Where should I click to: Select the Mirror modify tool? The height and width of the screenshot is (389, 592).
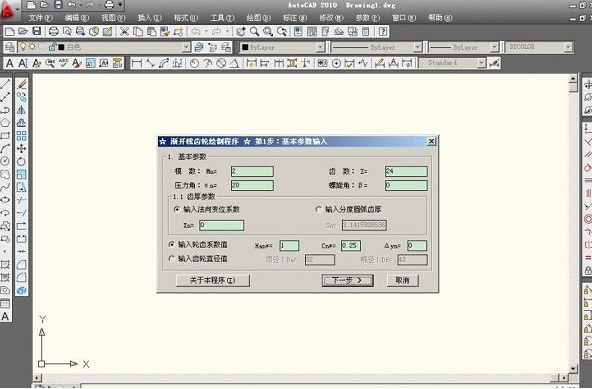coord(22,110)
